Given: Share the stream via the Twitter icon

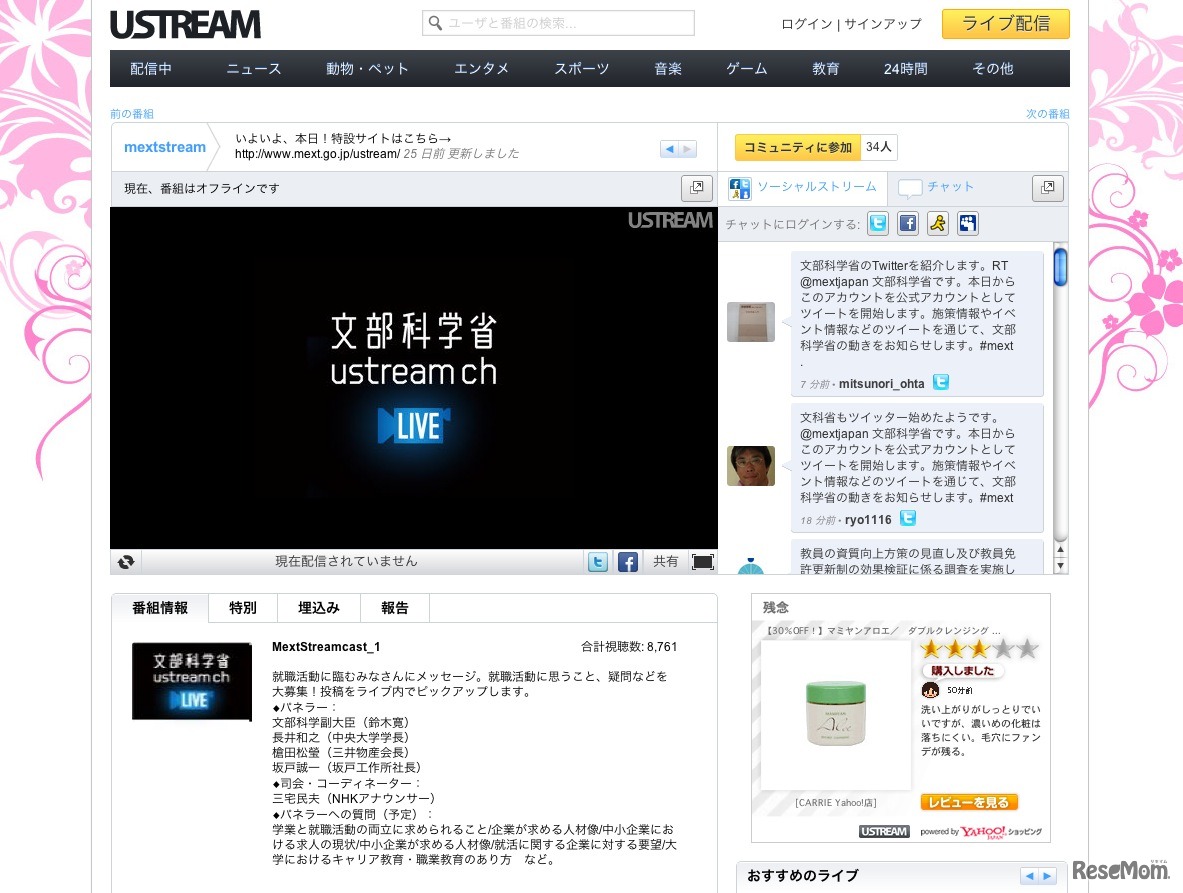Looking at the screenshot, I should click(597, 562).
